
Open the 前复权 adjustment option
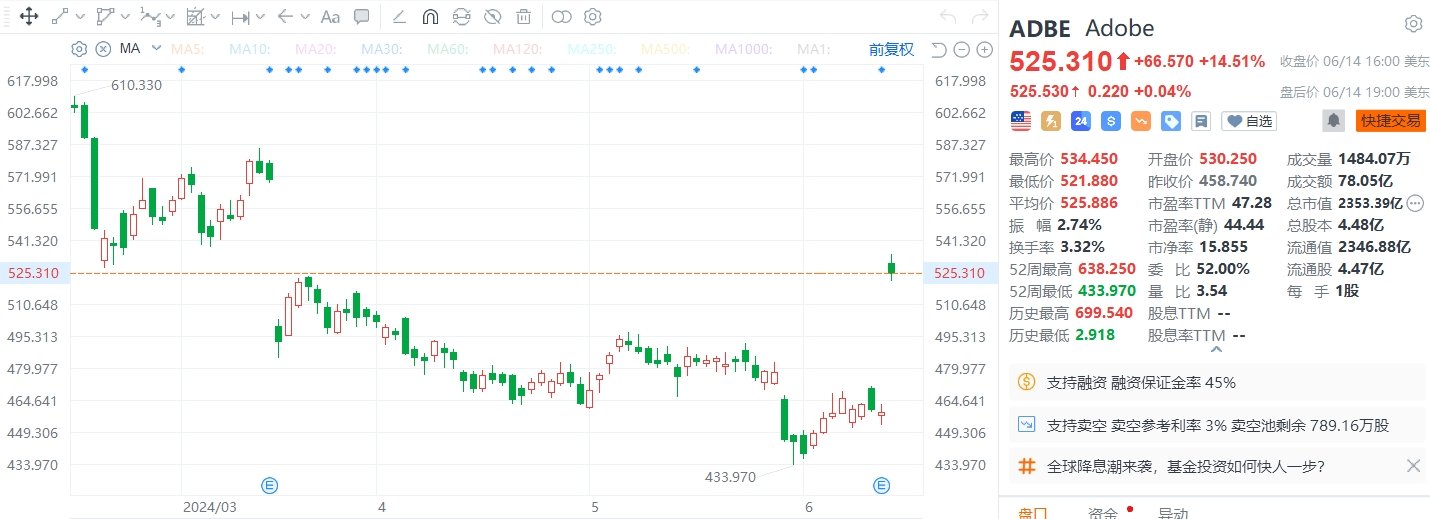point(890,49)
